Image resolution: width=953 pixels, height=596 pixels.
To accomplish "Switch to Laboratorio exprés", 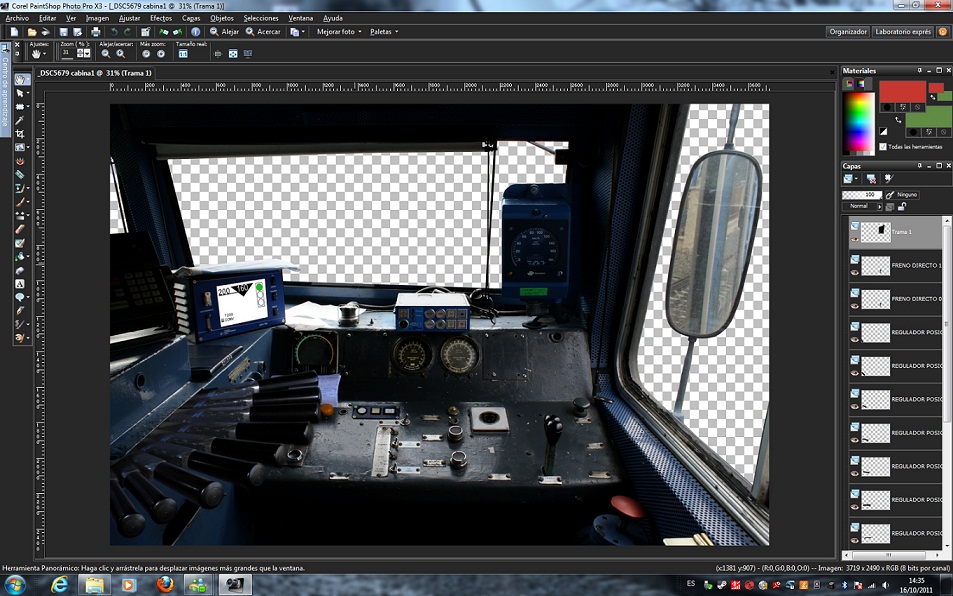I will point(903,32).
